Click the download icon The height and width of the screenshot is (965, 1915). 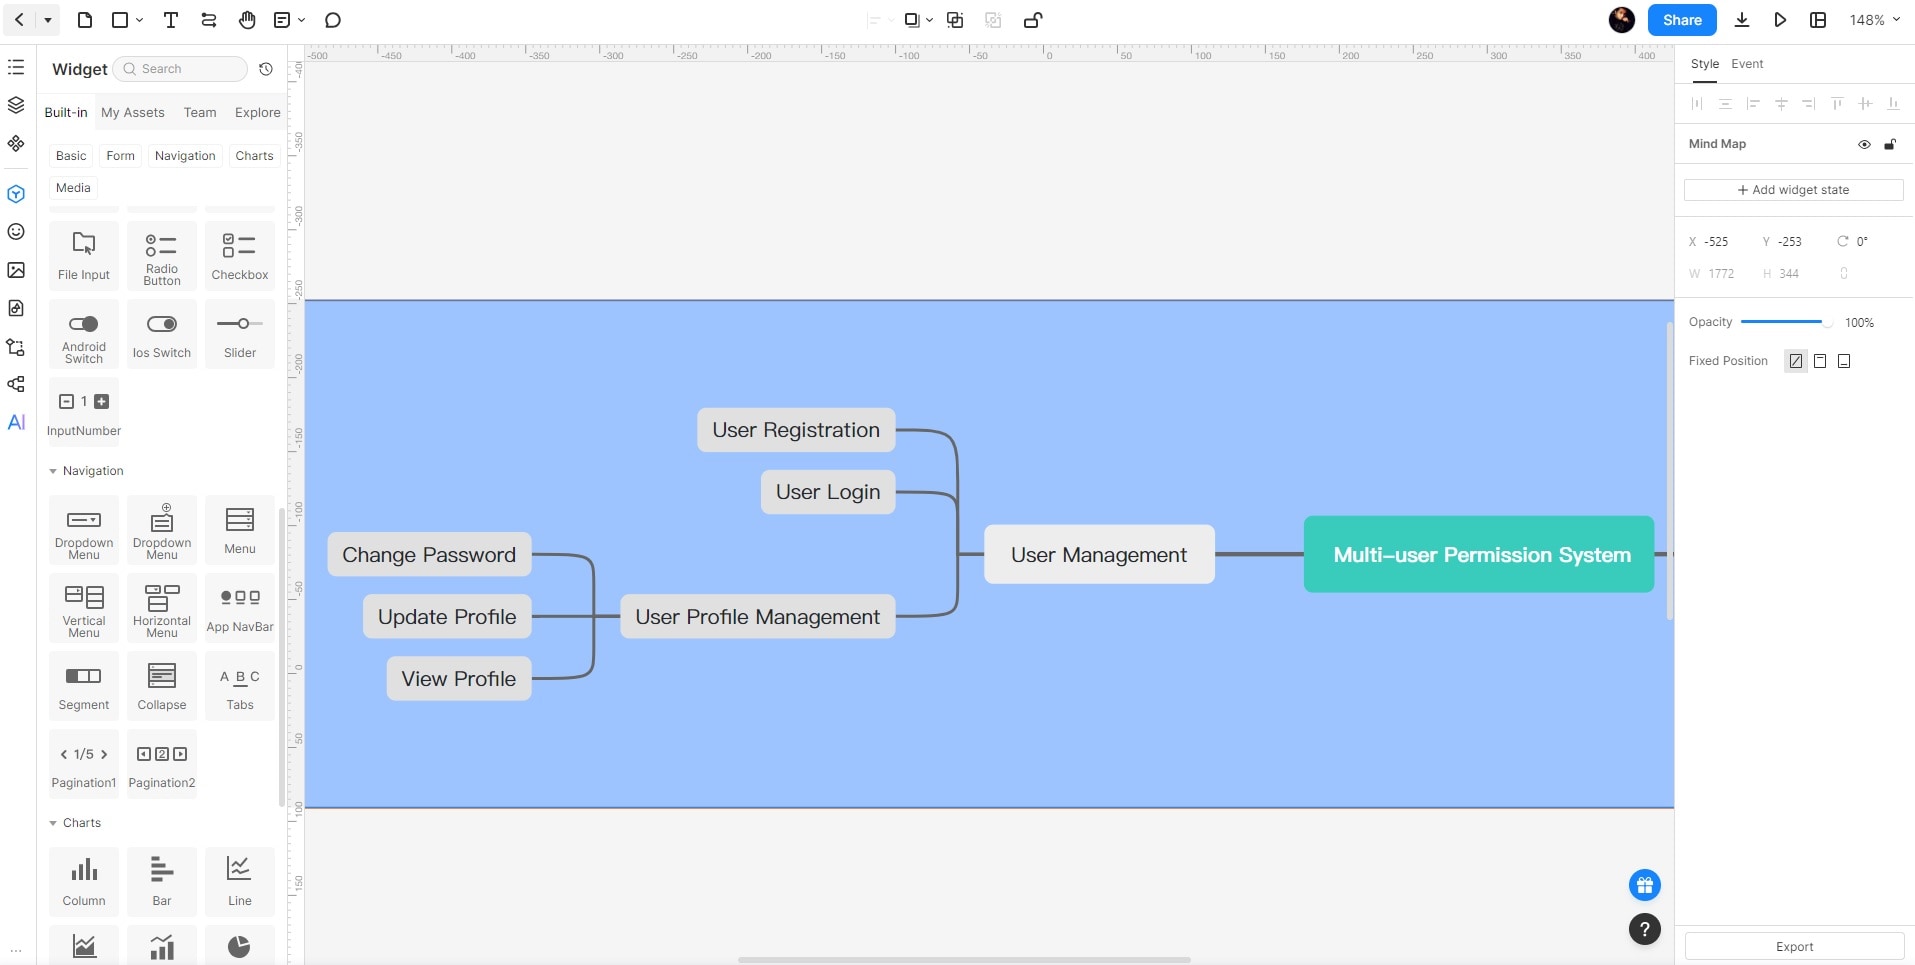click(x=1742, y=20)
